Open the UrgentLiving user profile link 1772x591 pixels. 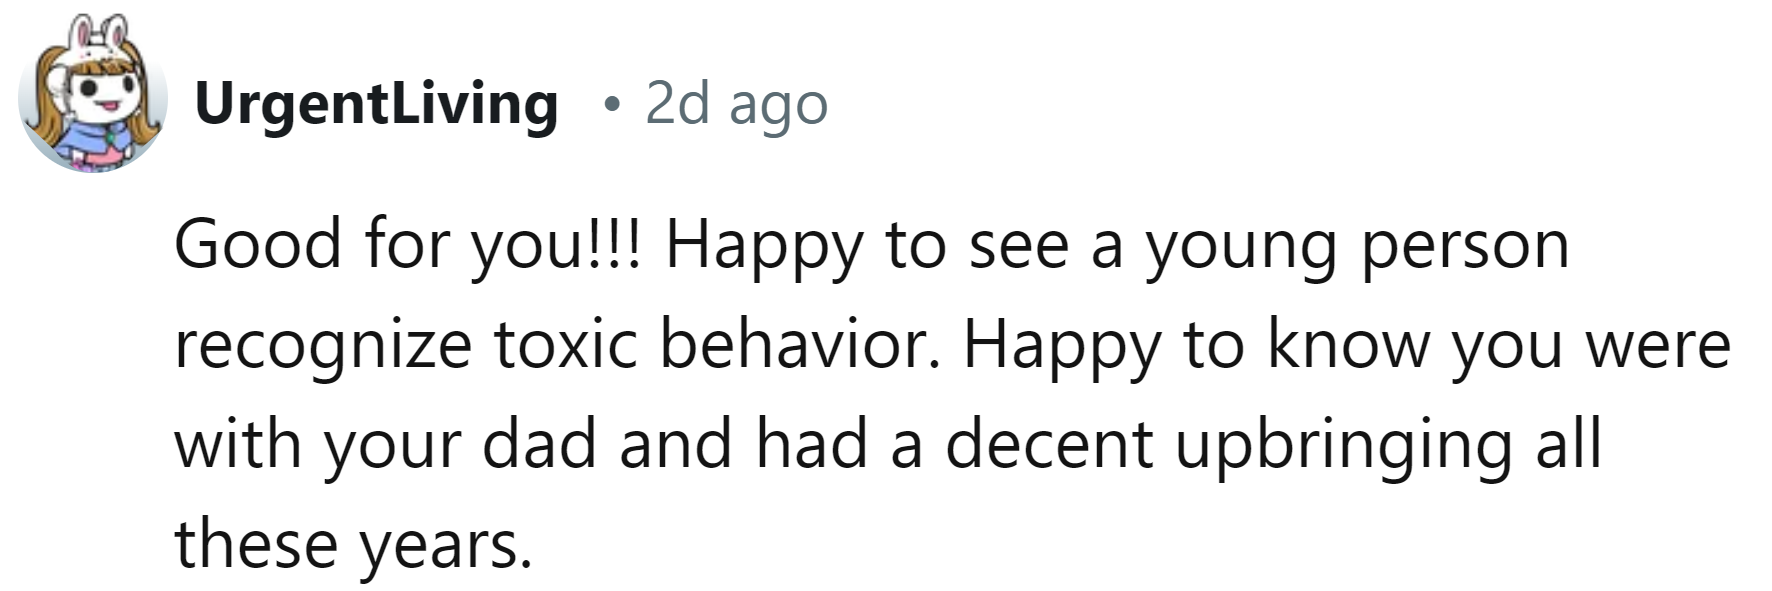point(376,103)
